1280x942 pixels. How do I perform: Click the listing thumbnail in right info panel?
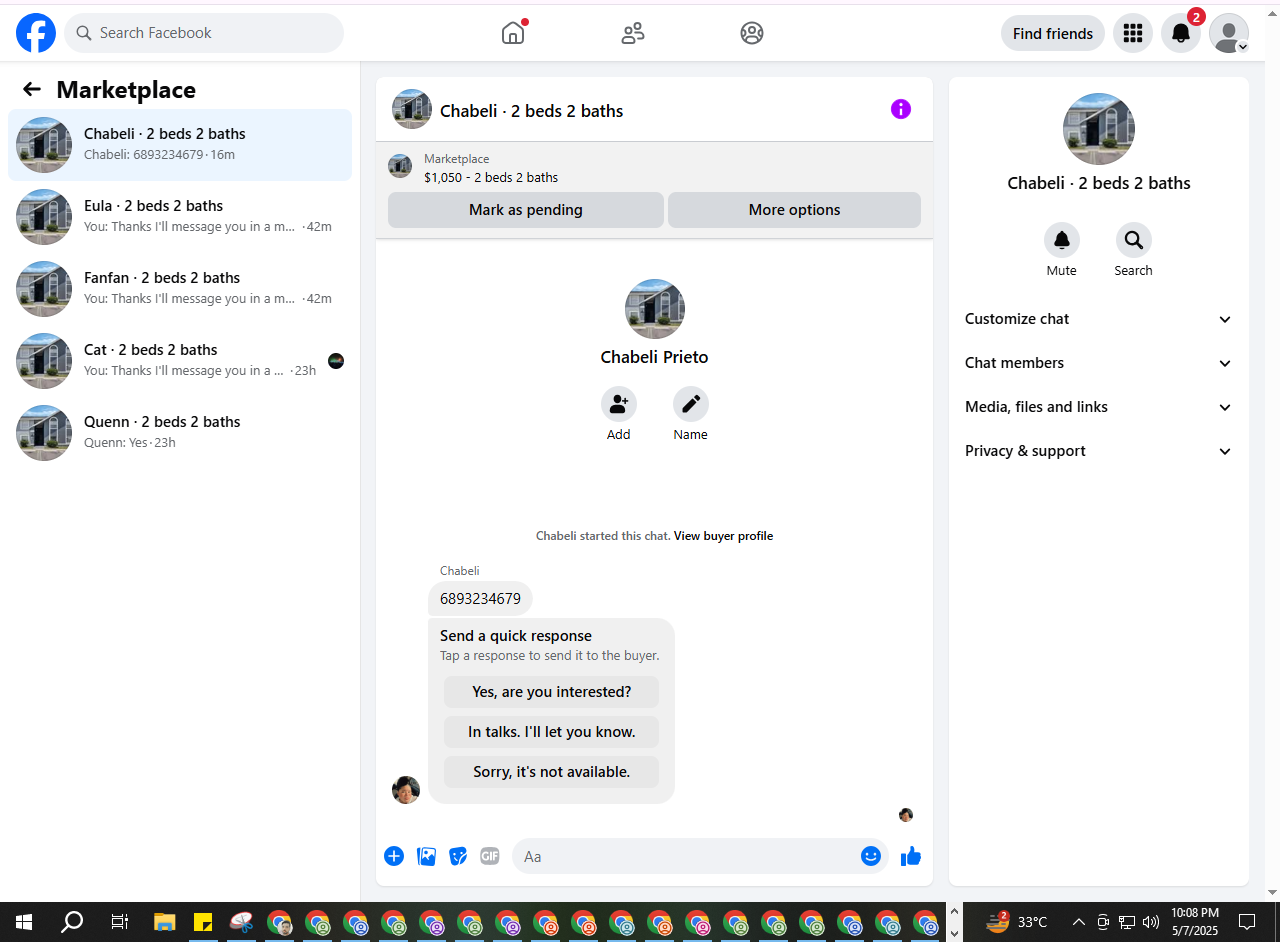(x=1099, y=129)
